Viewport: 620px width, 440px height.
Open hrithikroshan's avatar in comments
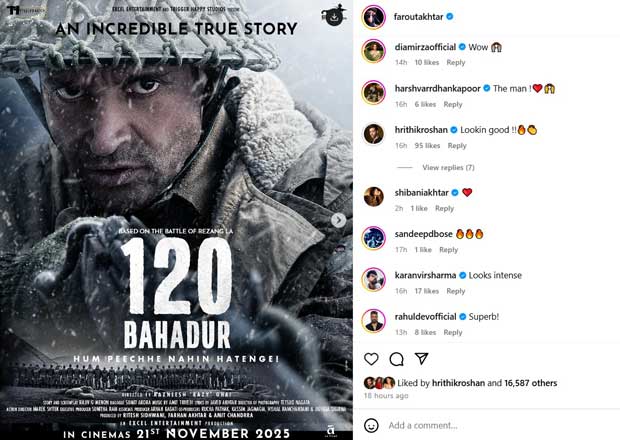coord(374,134)
